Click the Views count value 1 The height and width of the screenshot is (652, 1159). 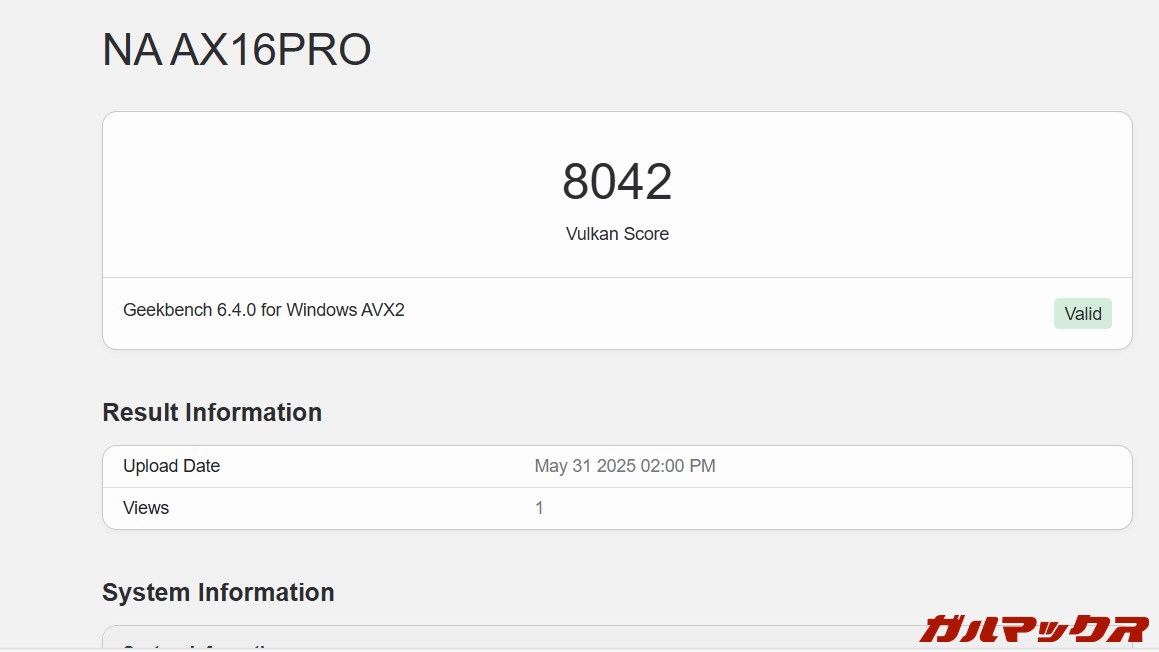[538, 508]
